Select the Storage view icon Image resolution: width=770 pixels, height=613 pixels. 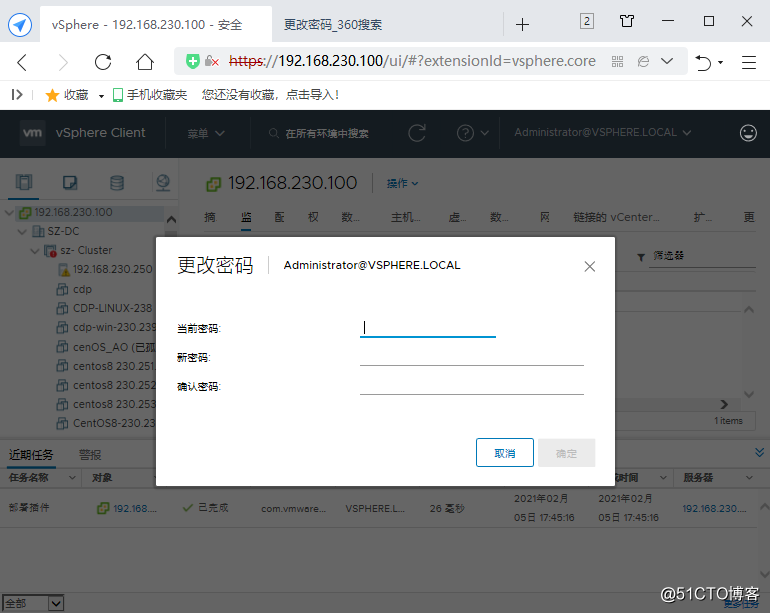117,183
